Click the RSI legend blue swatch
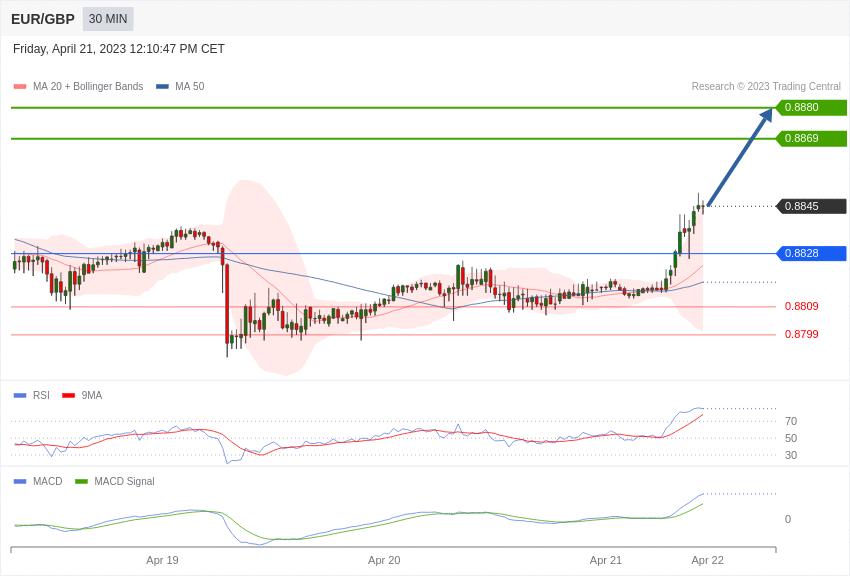The image size is (850, 576). (20, 396)
